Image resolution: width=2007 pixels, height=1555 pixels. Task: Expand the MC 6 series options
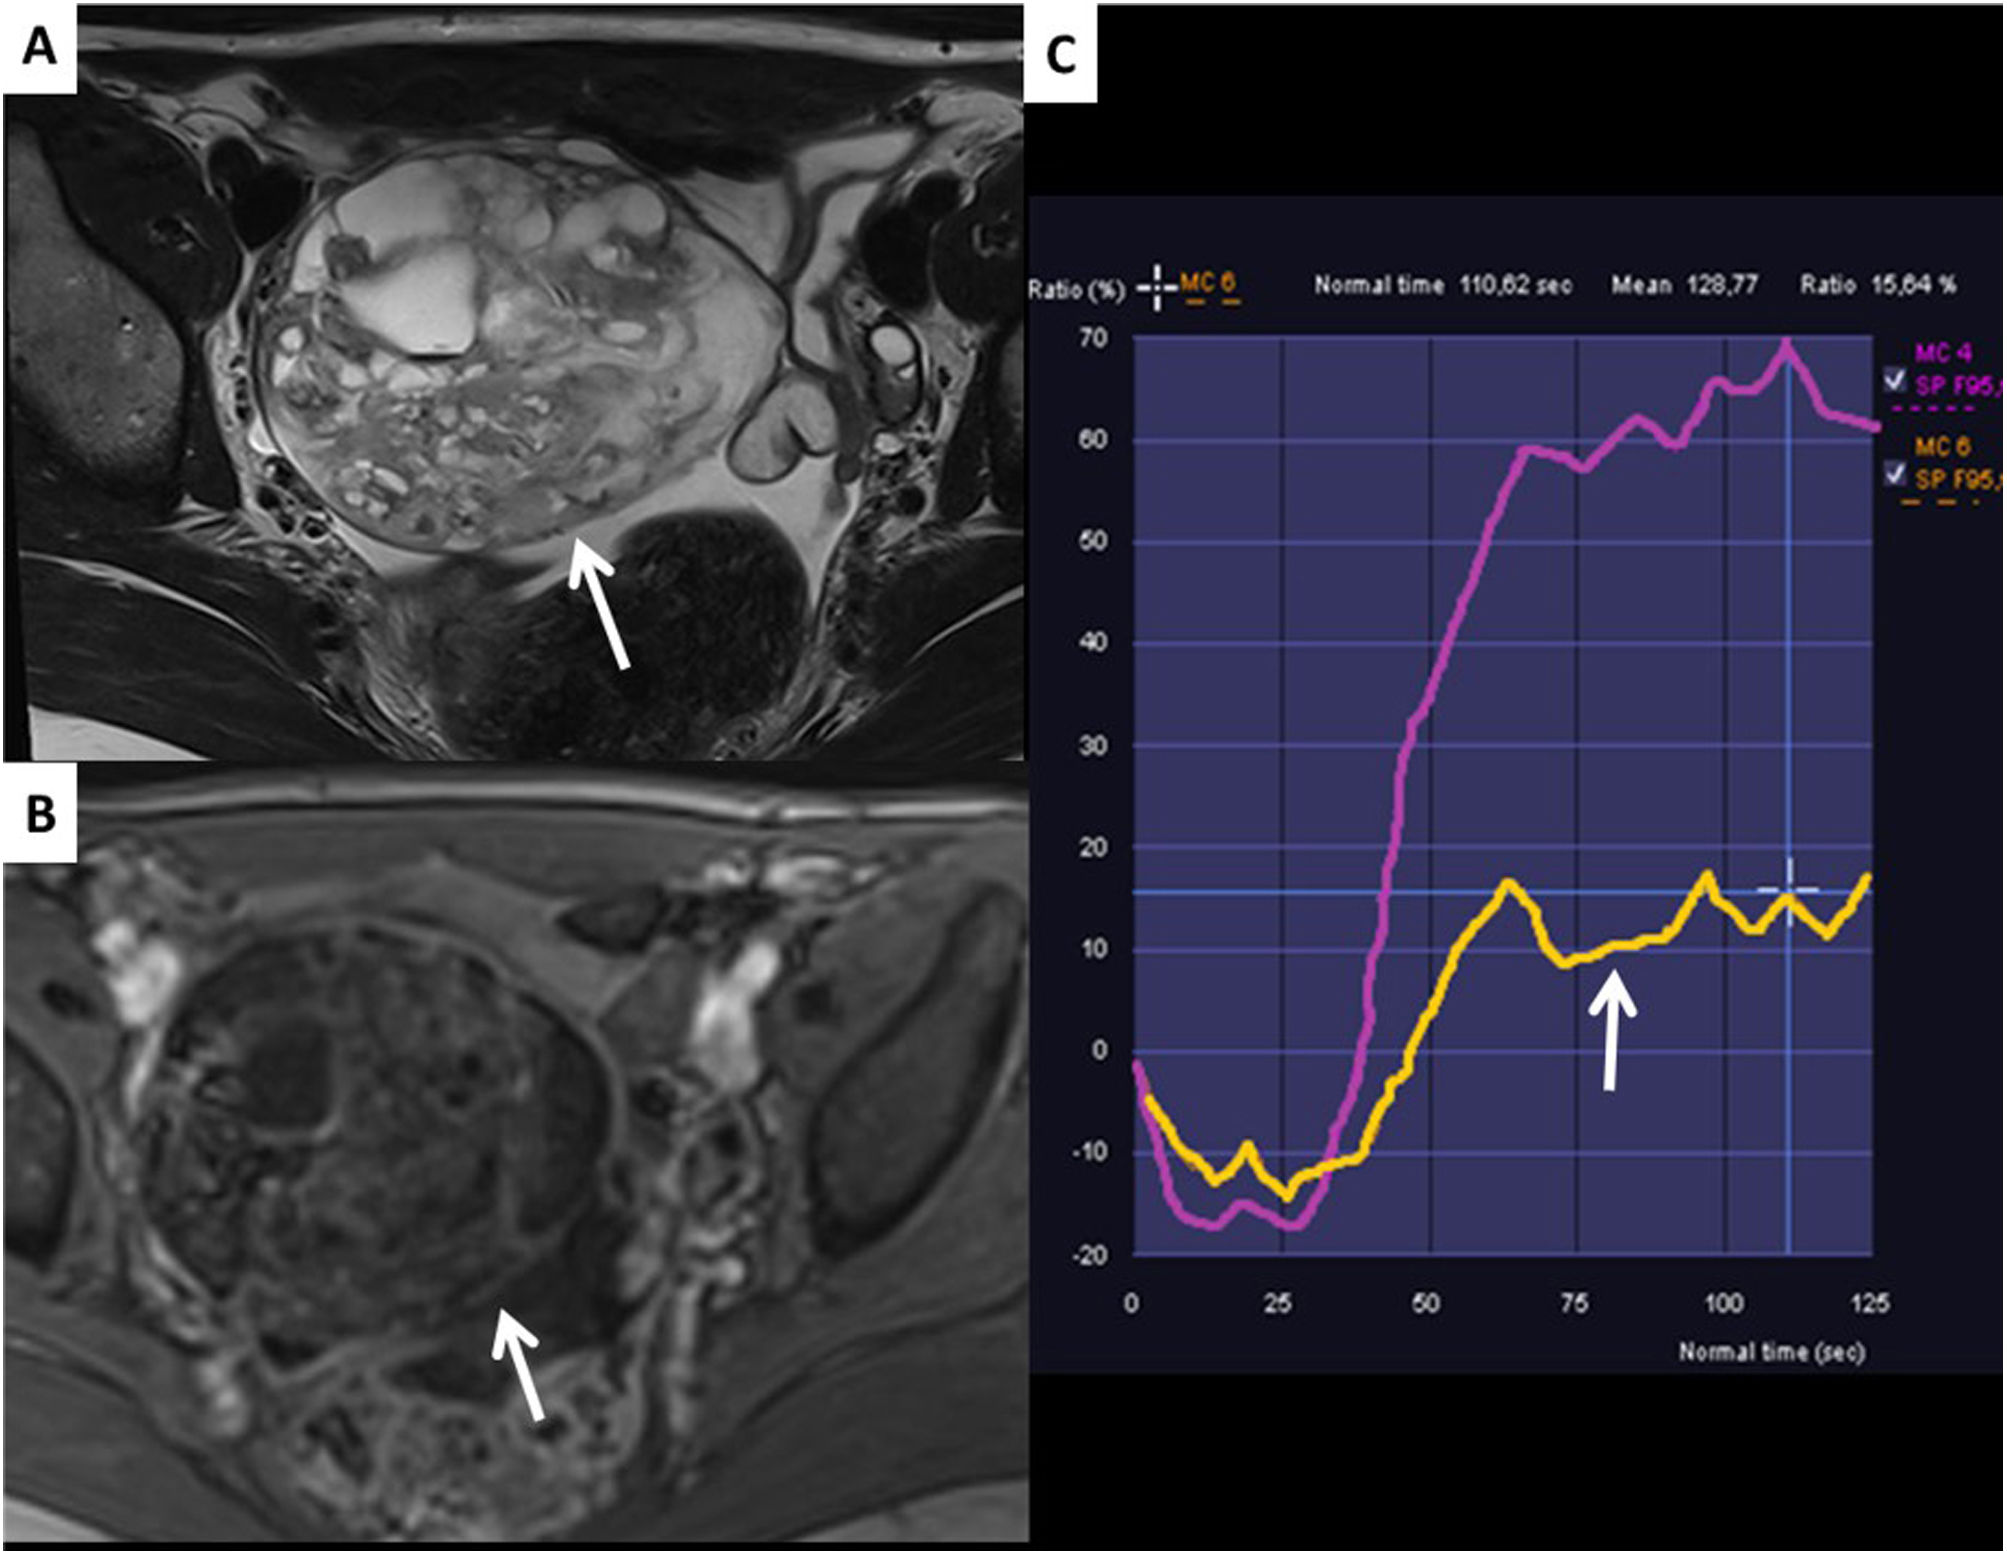tap(1945, 445)
